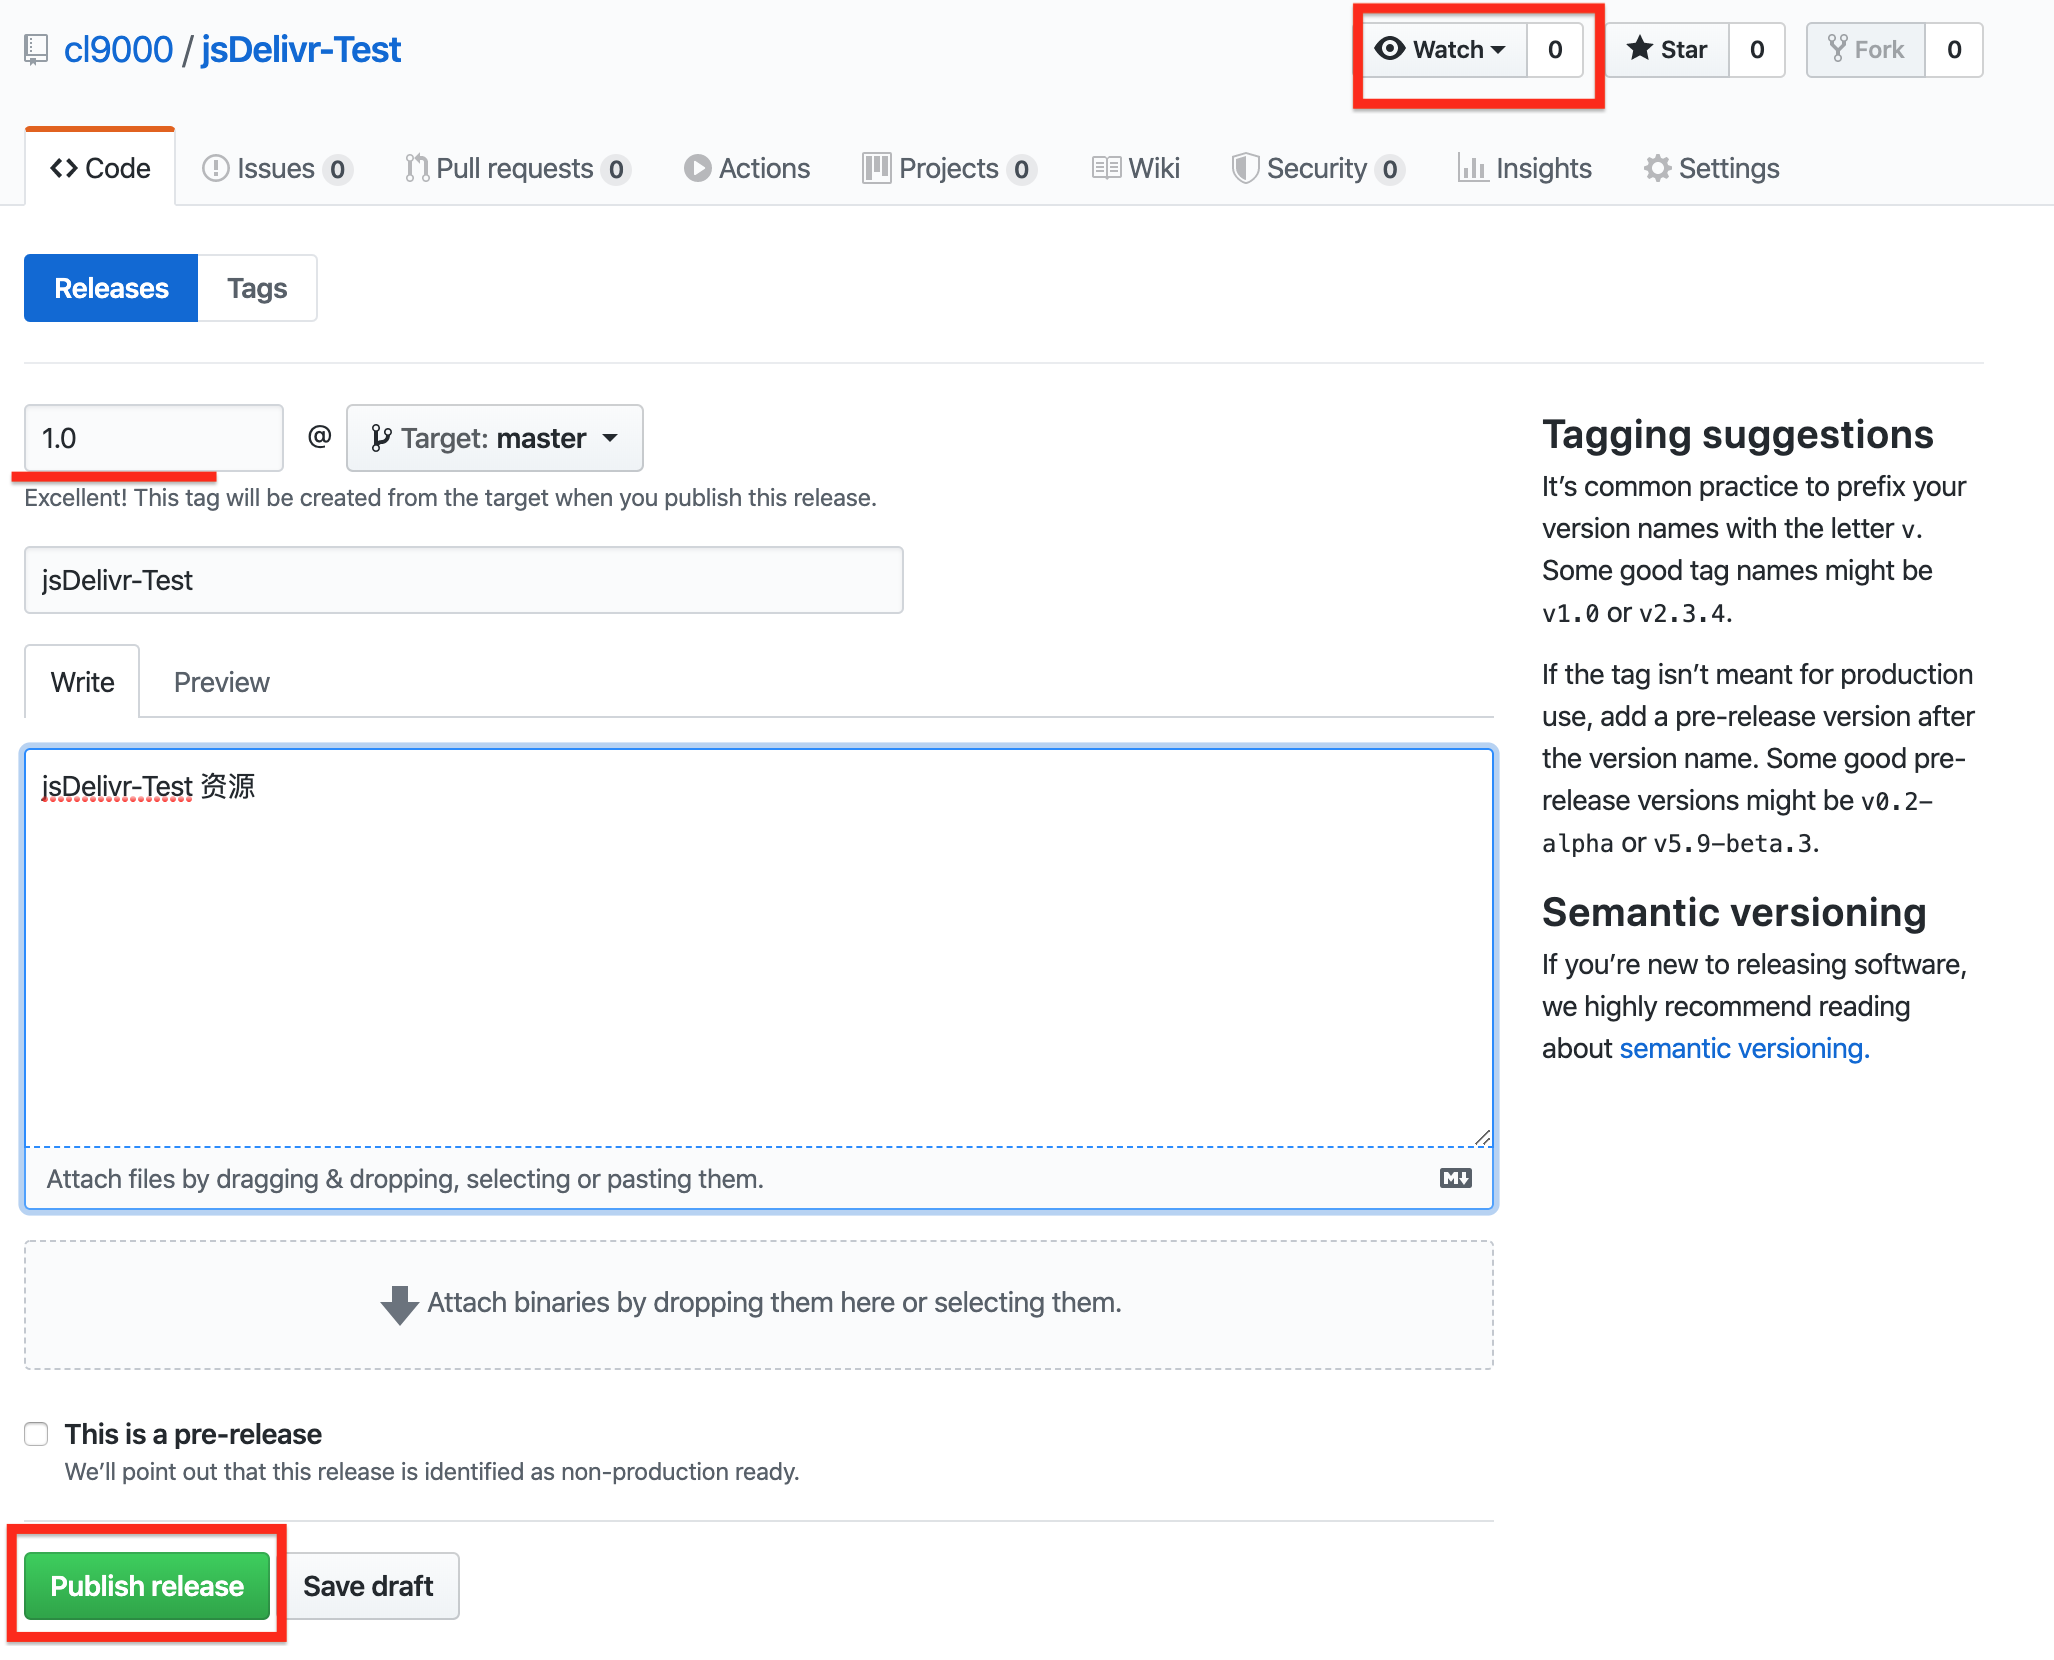
Task: Click the Security shield icon
Action: click(1244, 168)
